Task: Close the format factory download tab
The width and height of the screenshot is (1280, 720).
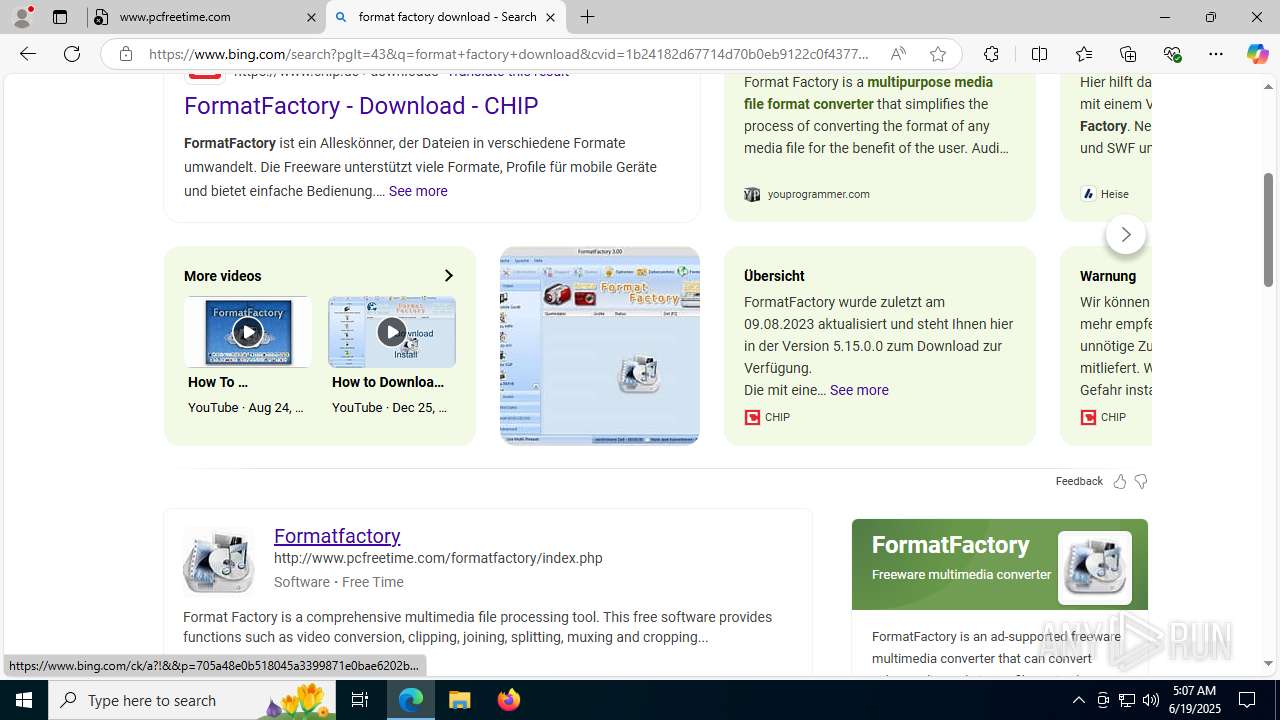Action: [550, 17]
